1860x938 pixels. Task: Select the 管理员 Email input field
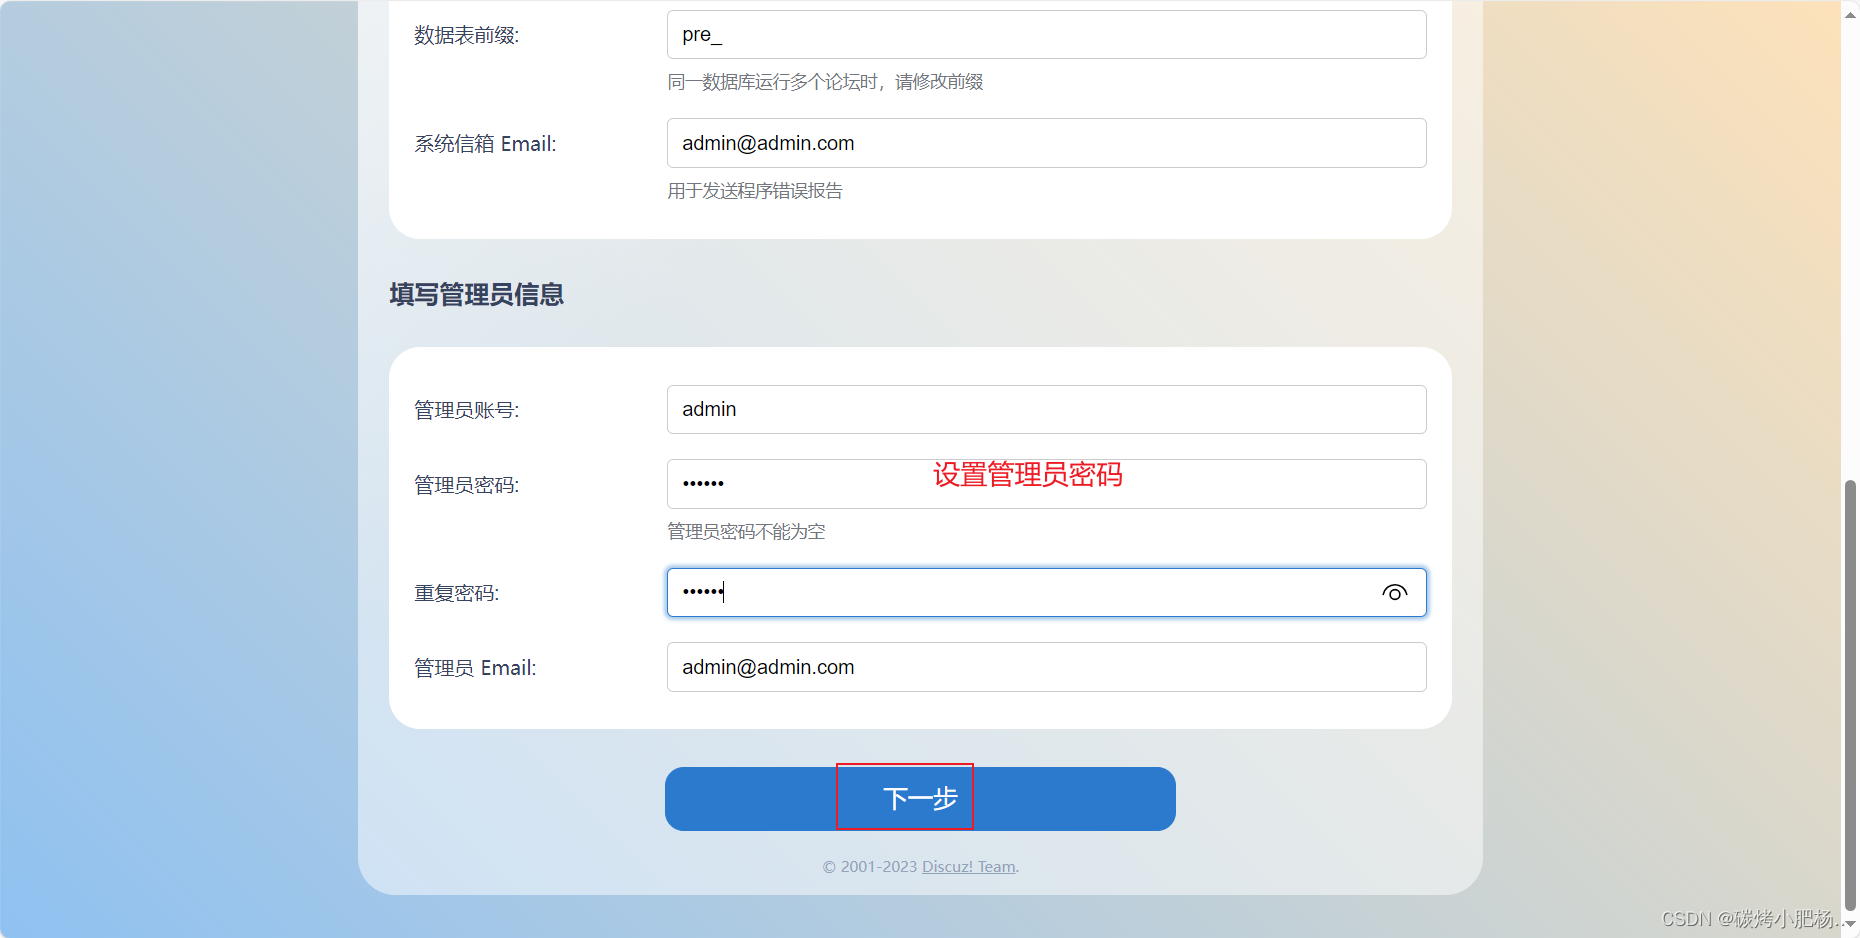pyautogui.click(x=1046, y=667)
